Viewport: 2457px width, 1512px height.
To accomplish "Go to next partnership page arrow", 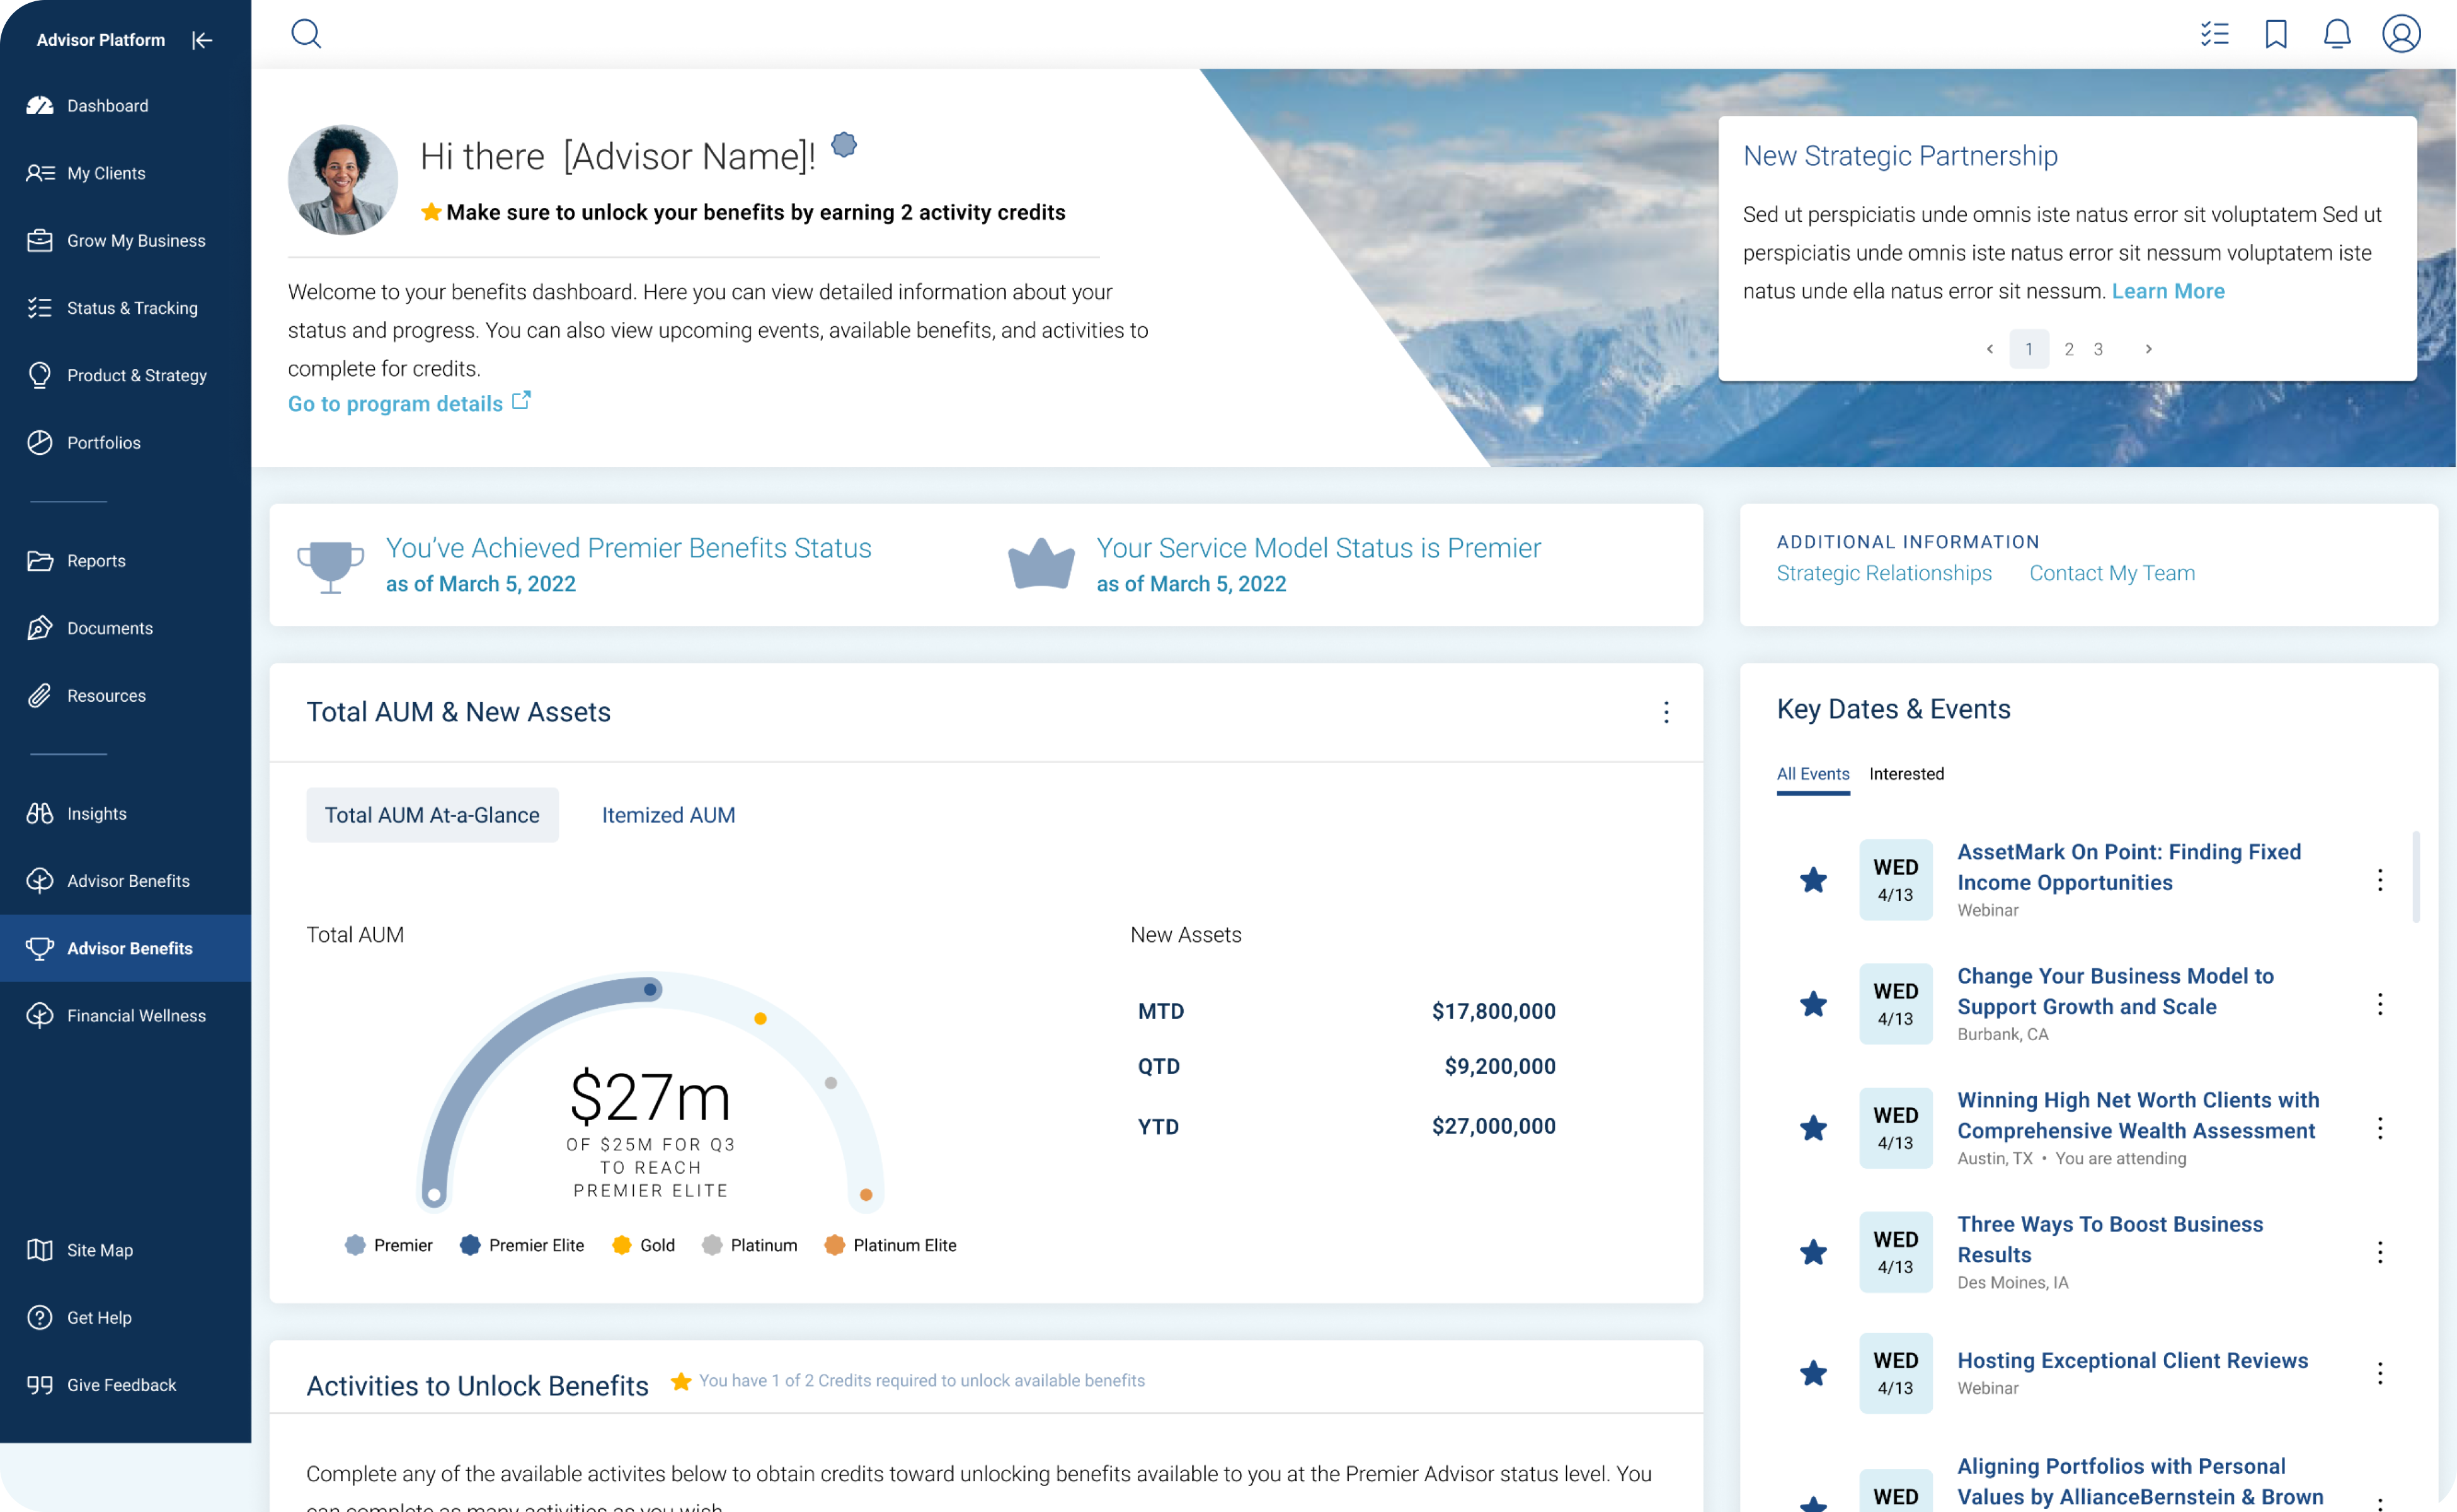I will pos(2148,349).
